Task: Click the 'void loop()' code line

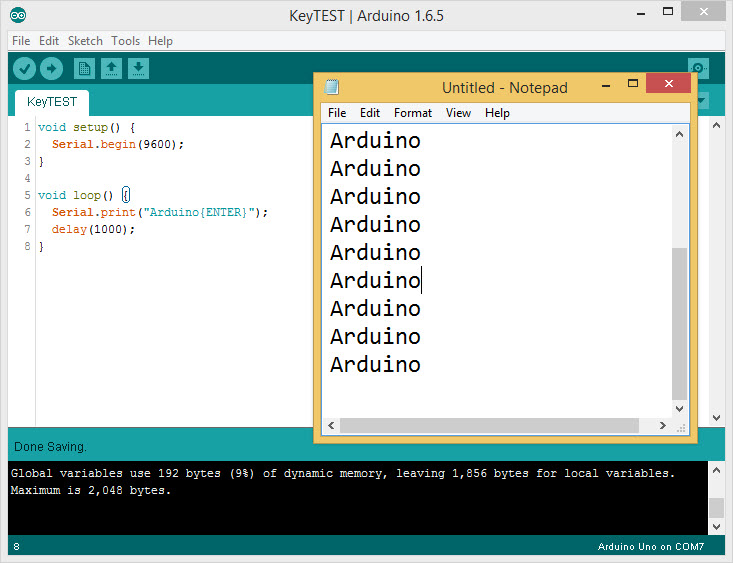Action: point(83,195)
